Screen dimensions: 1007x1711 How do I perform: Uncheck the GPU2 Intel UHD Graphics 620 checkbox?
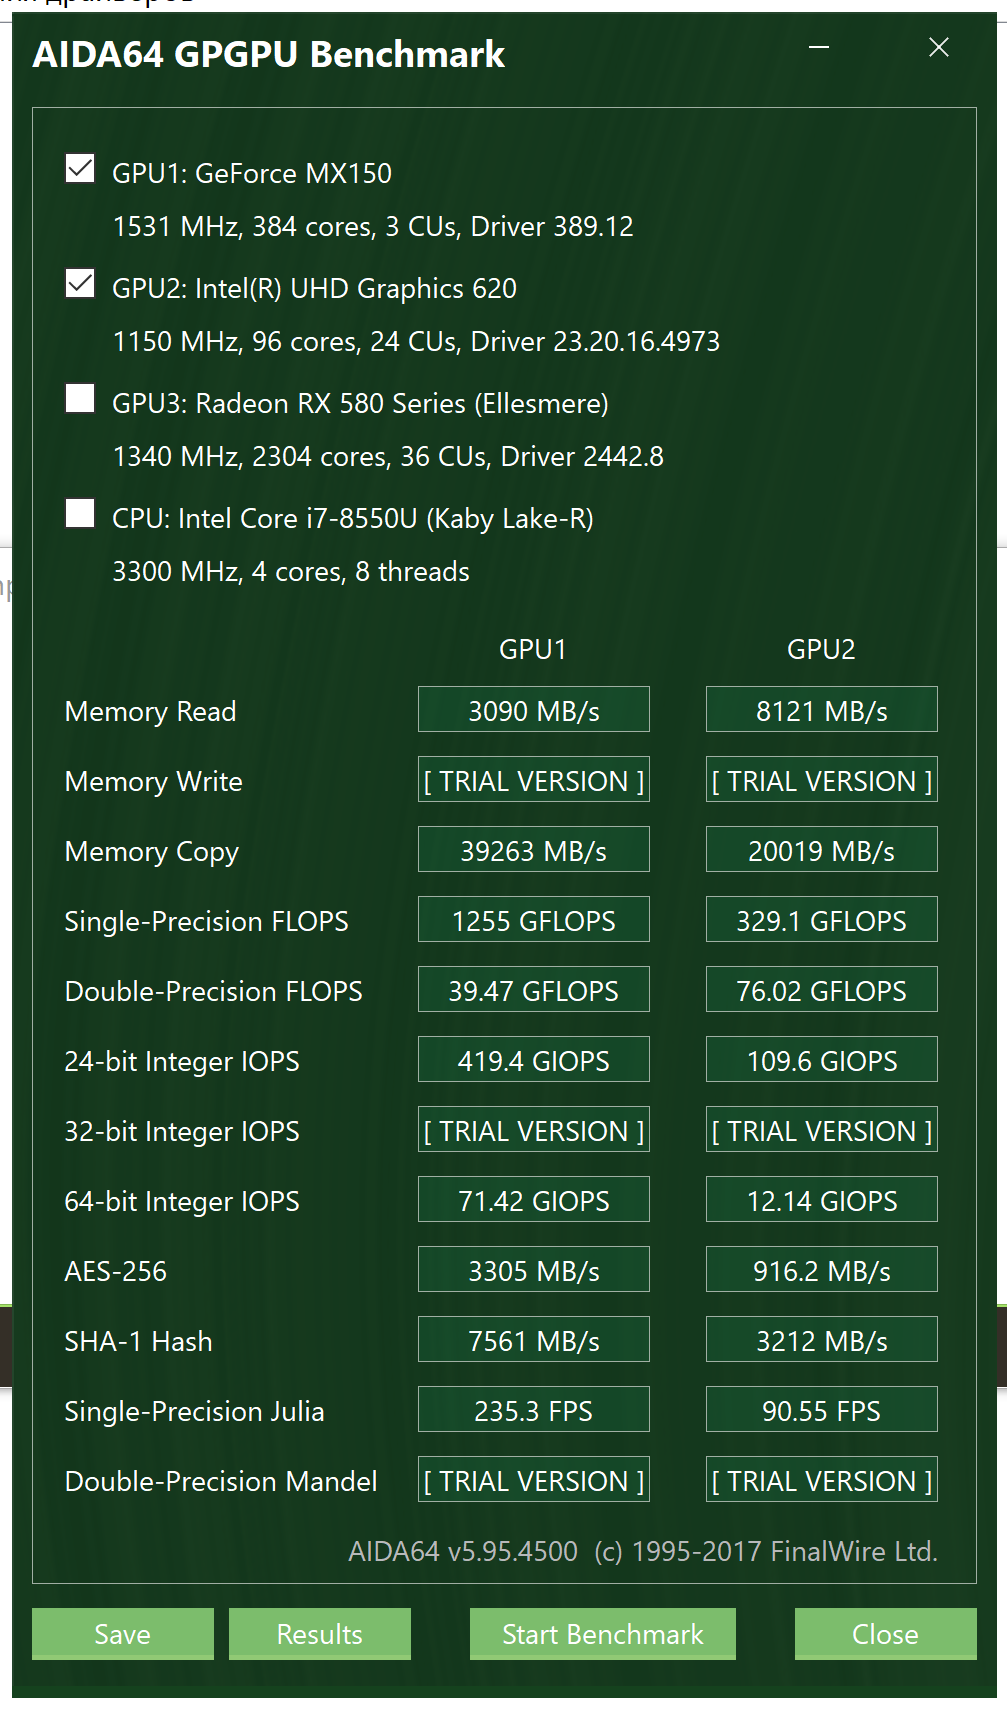click(x=80, y=284)
